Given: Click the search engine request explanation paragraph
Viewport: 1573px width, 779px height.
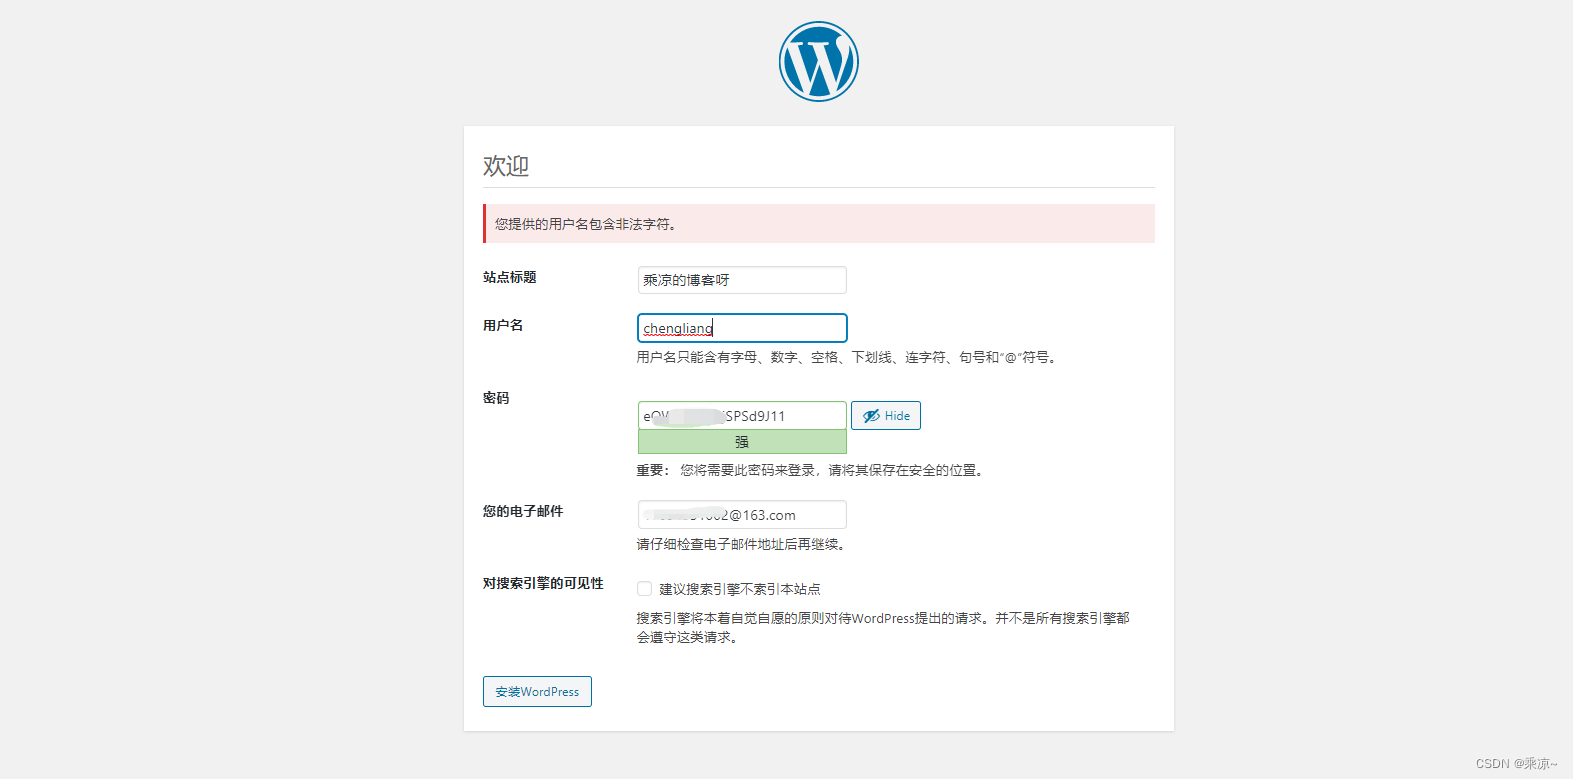Looking at the screenshot, I should 883,628.
